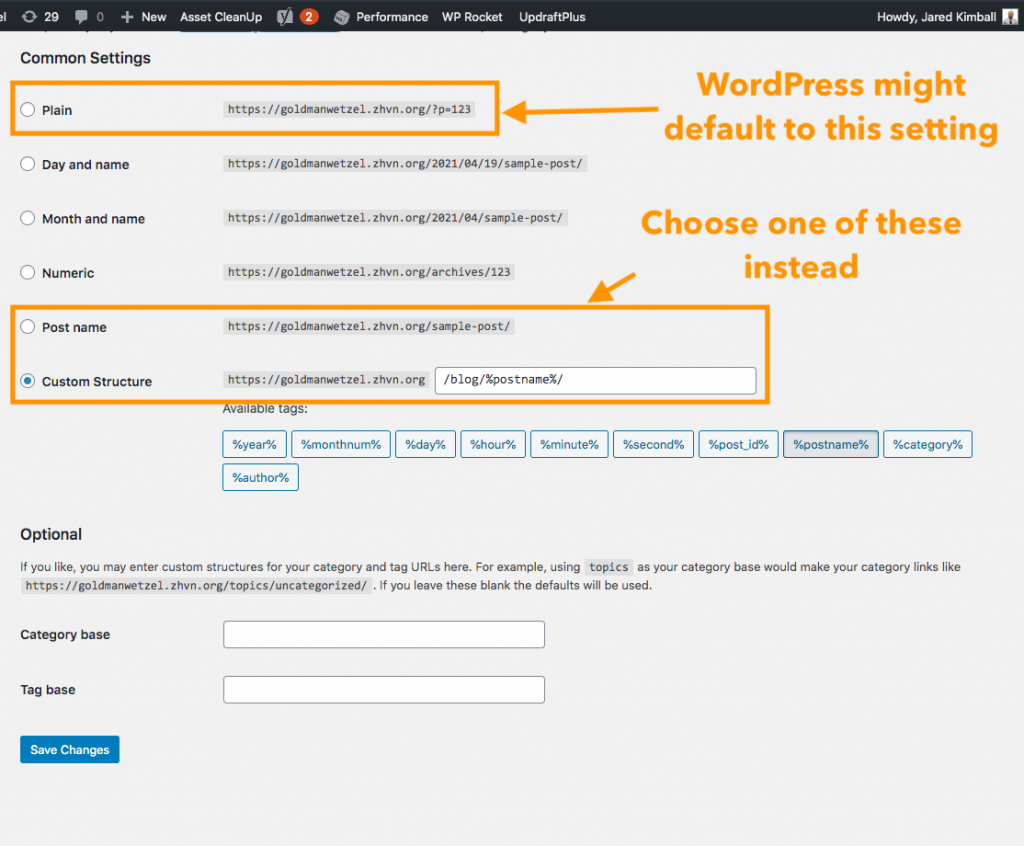1024x846 pixels.
Task: Focus the Category base input field
Action: 384,634
